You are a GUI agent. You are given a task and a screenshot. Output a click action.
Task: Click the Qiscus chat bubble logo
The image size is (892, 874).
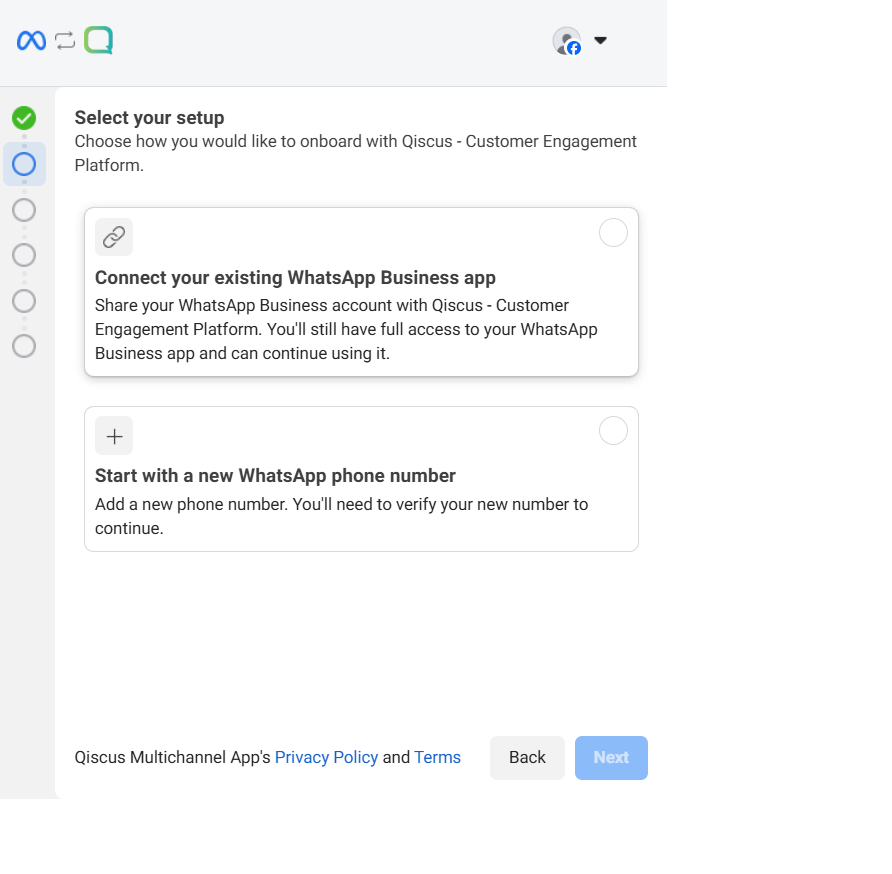coord(98,40)
